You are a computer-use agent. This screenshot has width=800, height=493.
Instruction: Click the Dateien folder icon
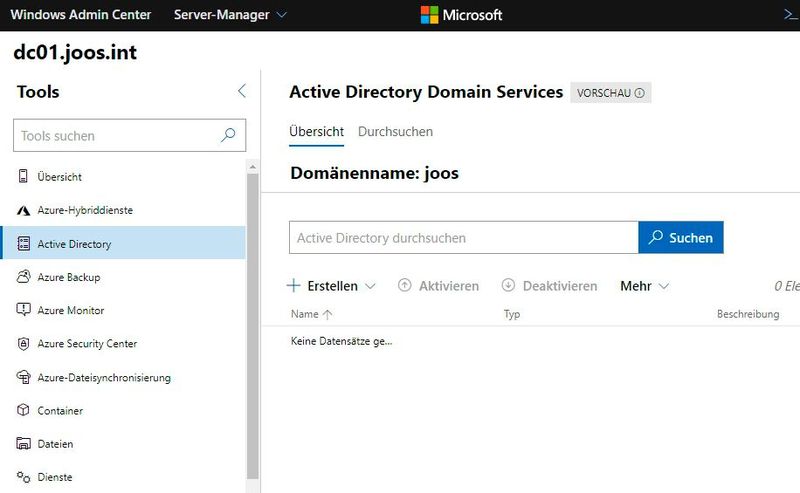[x=23, y=443]
